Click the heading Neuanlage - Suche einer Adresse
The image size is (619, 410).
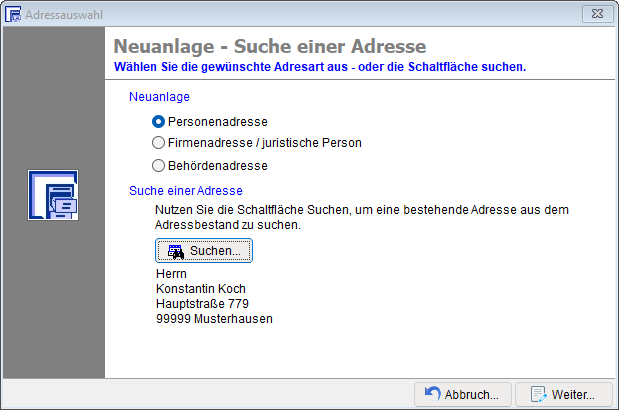point(270,47)
